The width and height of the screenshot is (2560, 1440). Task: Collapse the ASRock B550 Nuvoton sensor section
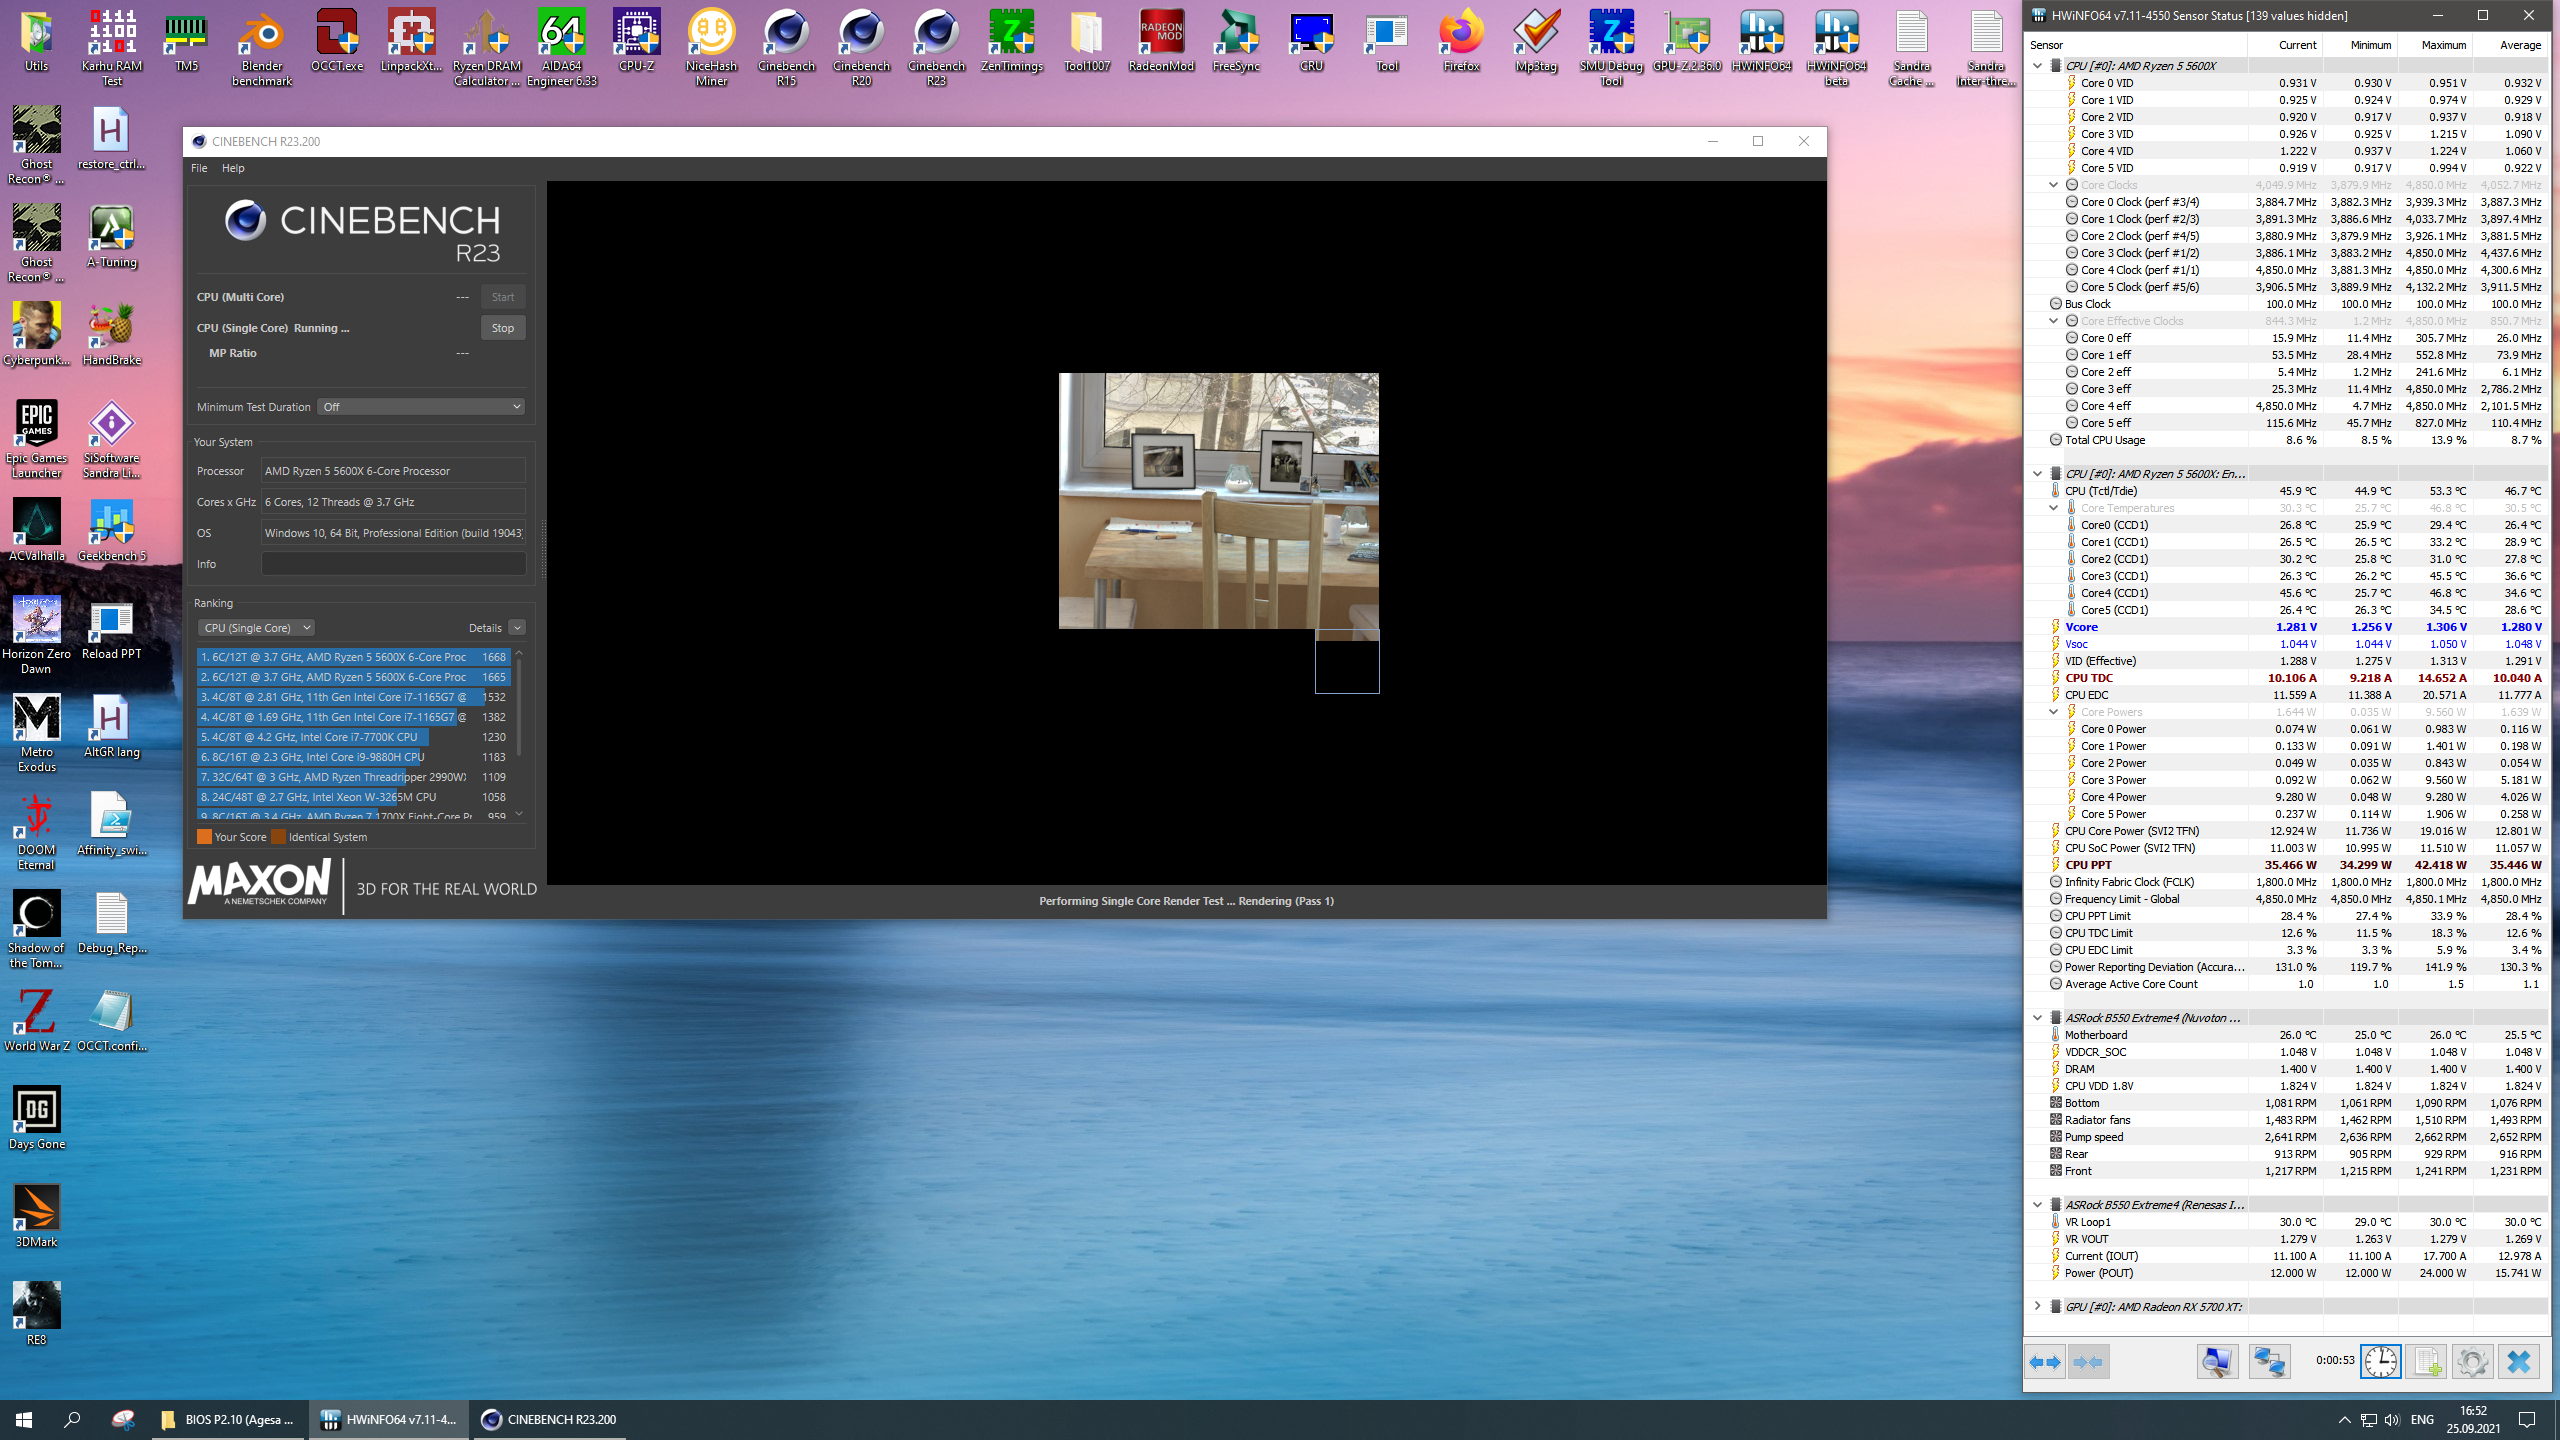2037,1018
